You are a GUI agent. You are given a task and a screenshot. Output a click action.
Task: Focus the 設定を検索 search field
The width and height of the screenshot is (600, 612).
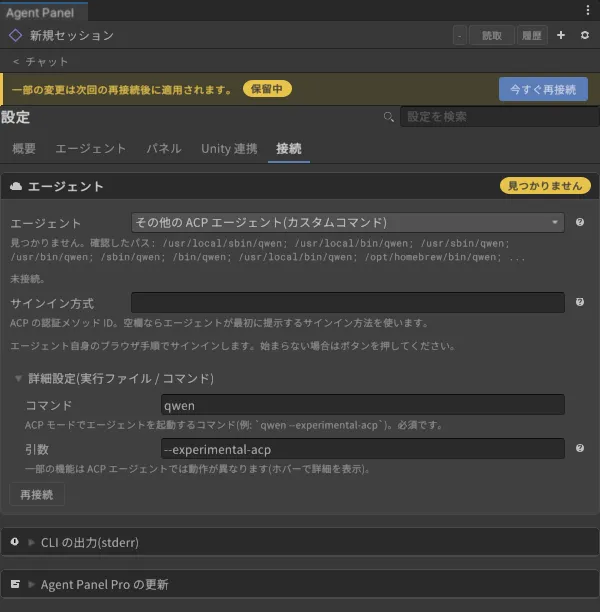tap(500, 117)
